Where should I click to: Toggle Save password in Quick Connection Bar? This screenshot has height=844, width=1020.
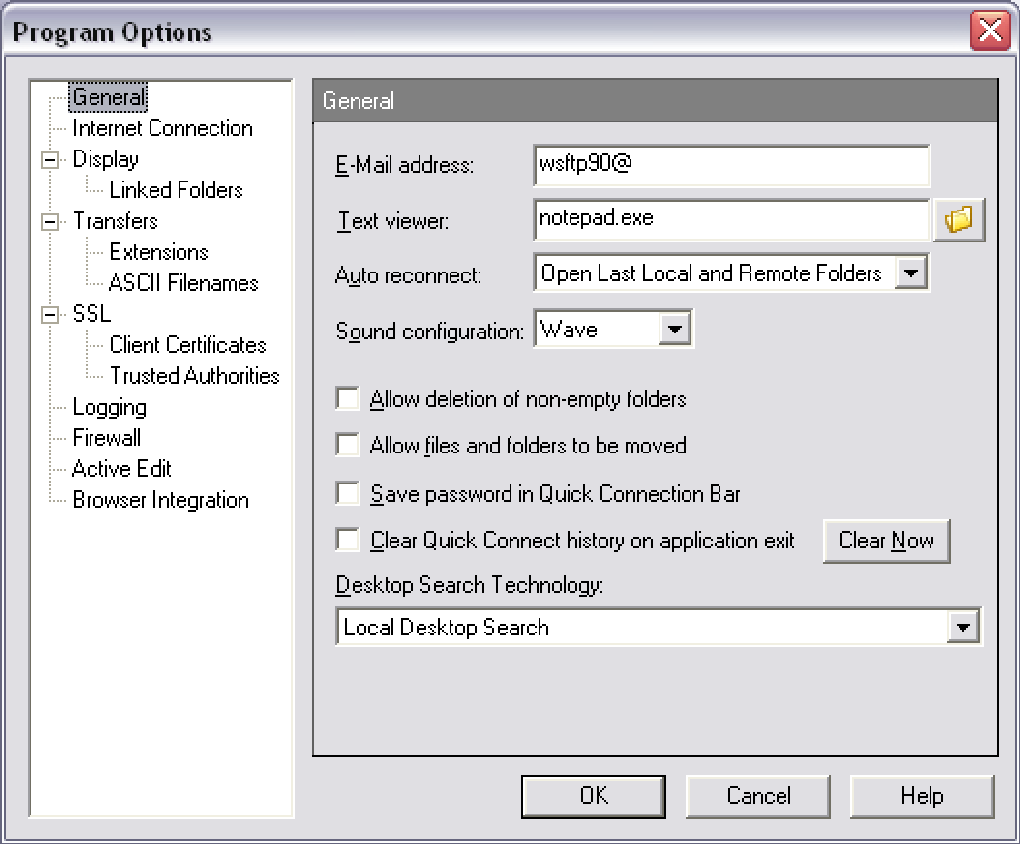pos(347,493)
